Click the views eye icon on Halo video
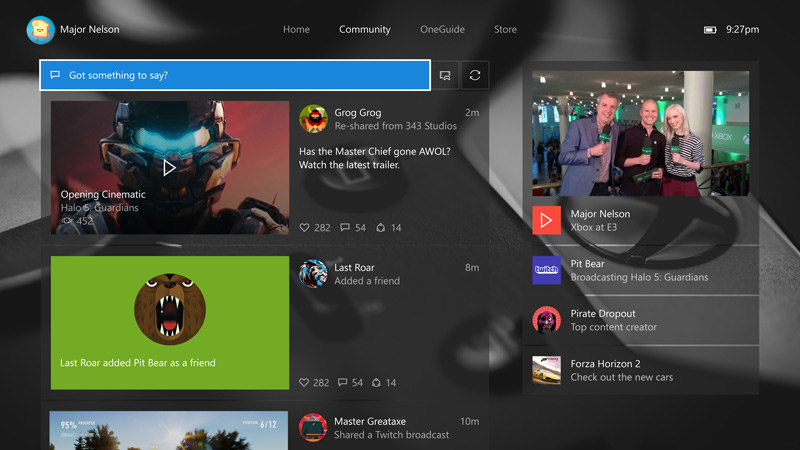The height and width of the screenshot is (450, 800). 67,221
